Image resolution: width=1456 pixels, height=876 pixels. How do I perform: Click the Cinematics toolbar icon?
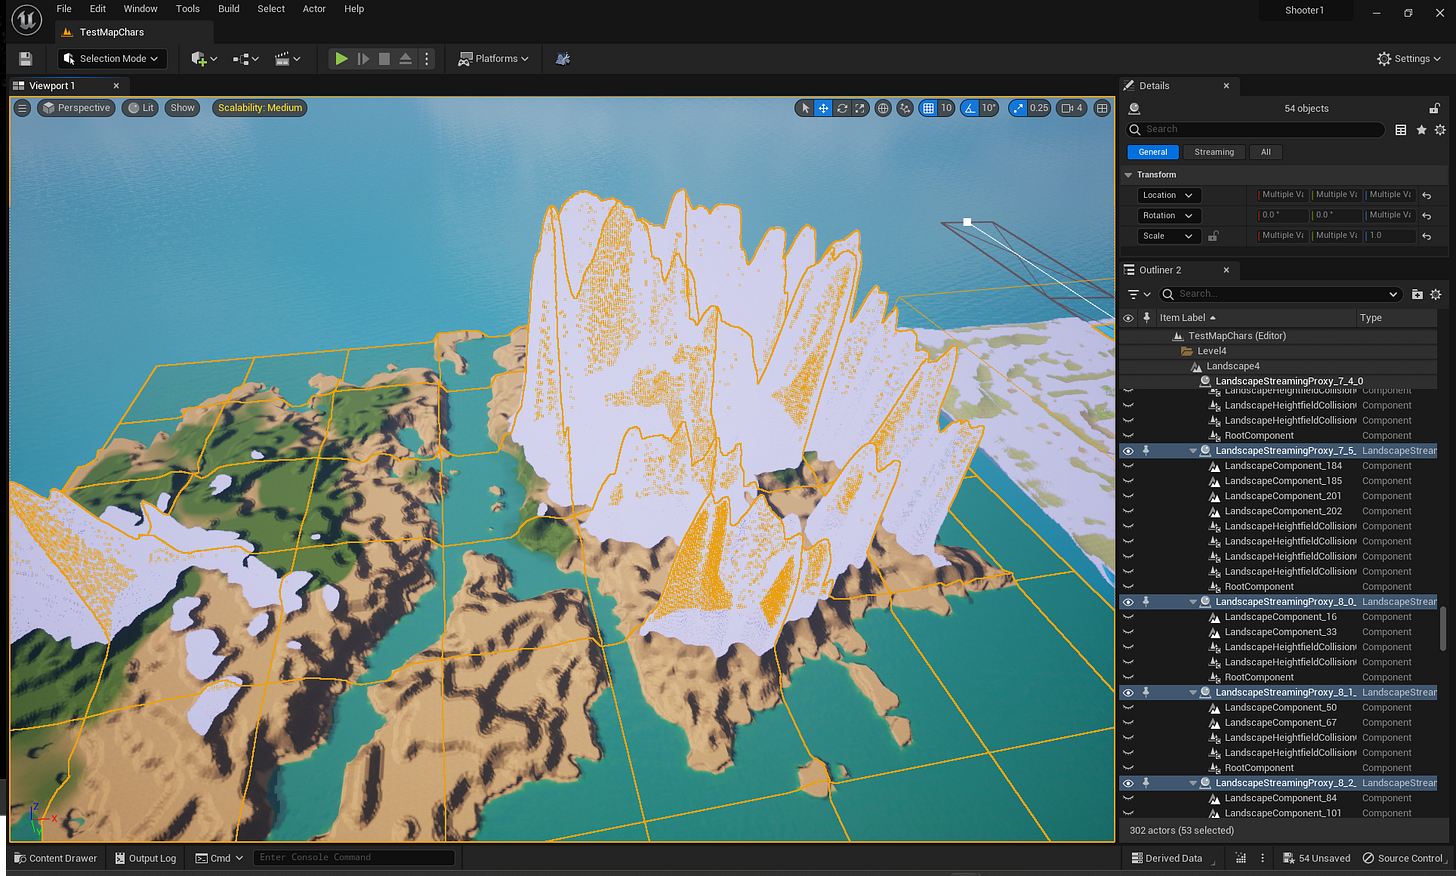(283, 58)
